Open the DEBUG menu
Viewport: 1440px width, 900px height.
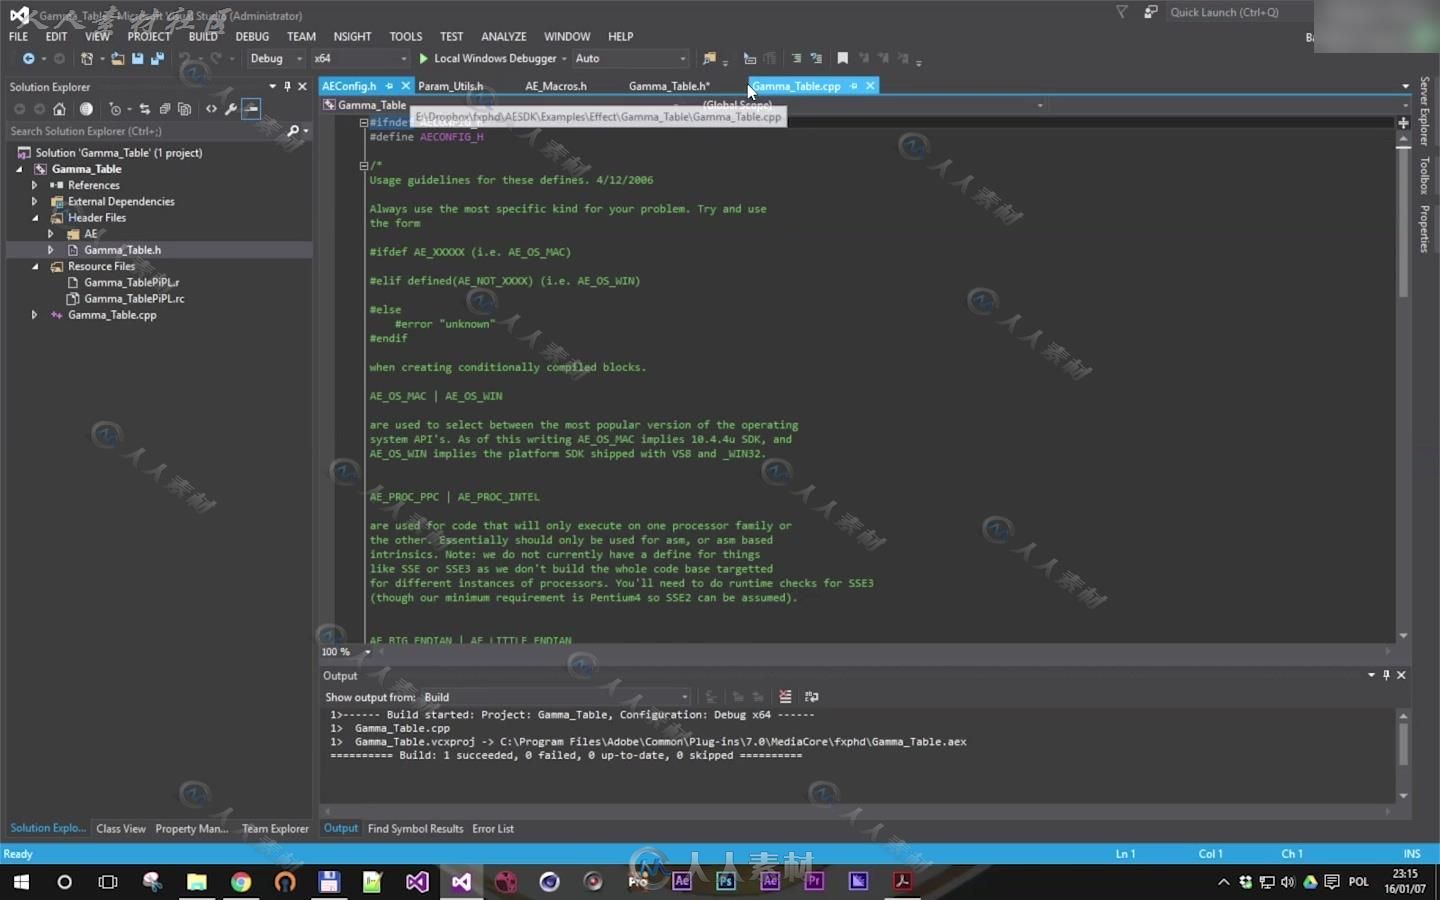click(x=252, y=36)
